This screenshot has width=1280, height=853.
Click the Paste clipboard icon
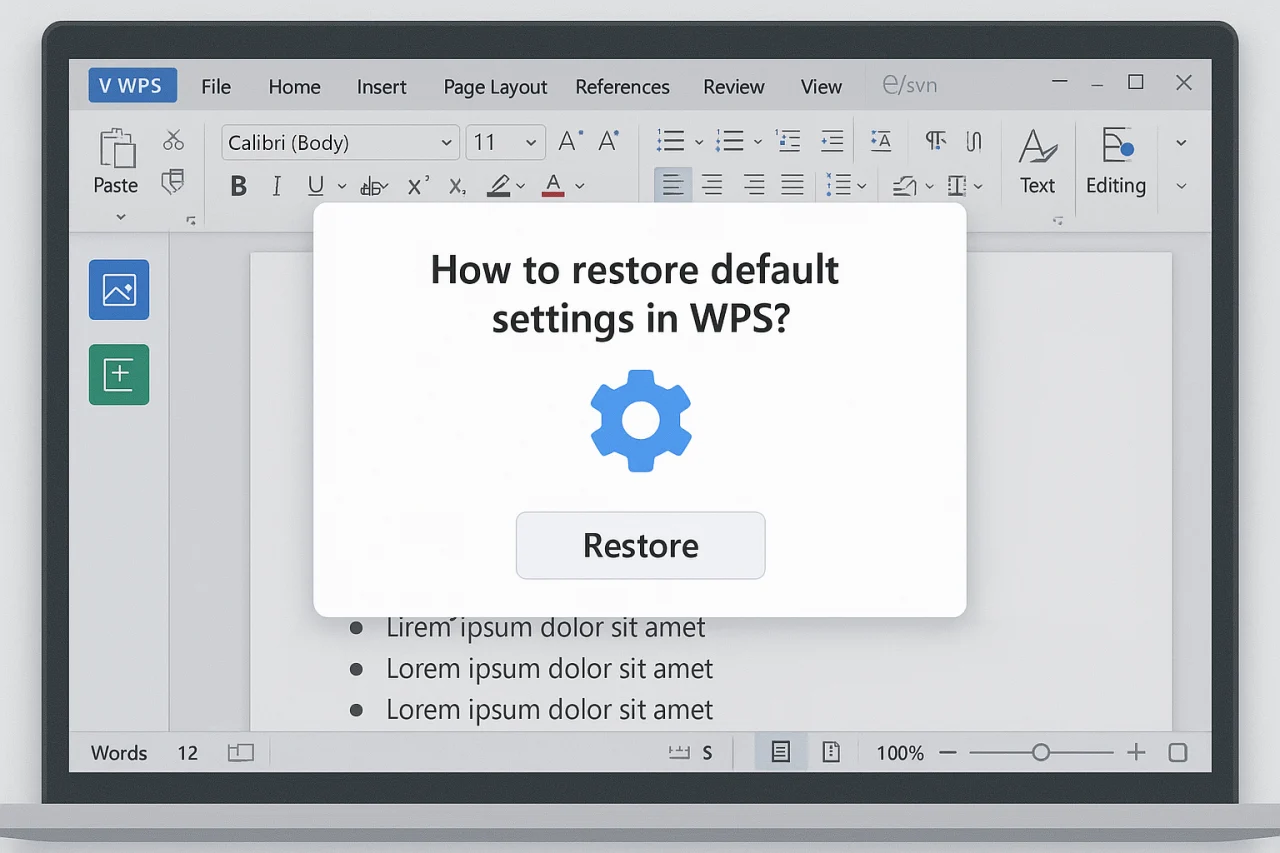(116, 148)
